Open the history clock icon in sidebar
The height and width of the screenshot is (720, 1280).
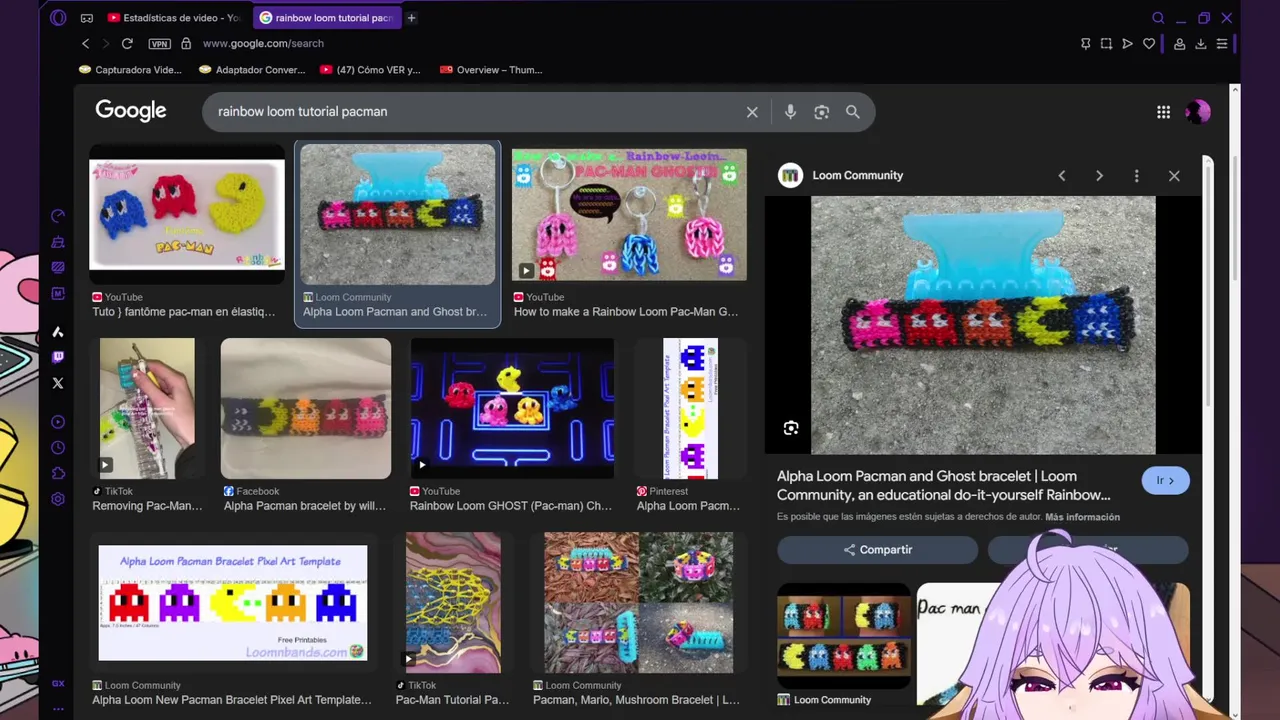pyautogui.click(x=58, y=448)
